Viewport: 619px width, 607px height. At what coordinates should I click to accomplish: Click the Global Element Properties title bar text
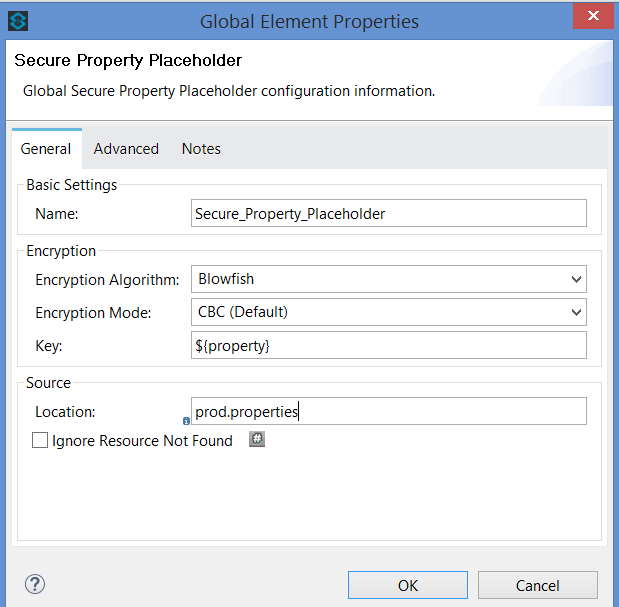[x=309, y=21]
